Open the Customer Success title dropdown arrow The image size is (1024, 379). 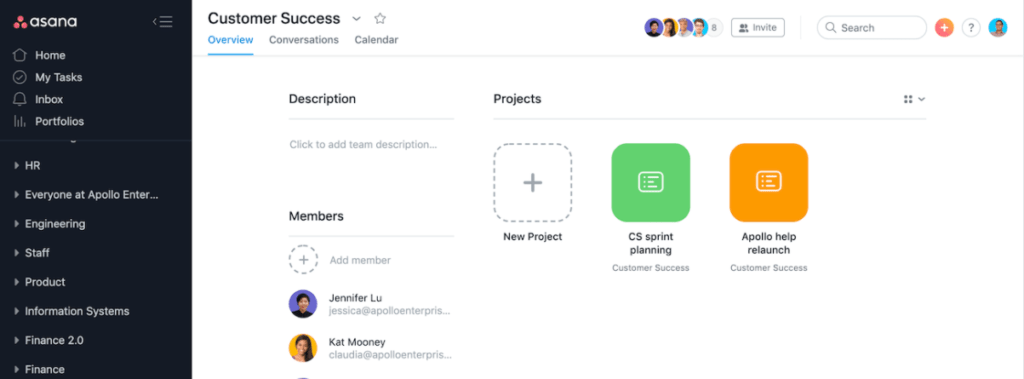pos(356,19)
